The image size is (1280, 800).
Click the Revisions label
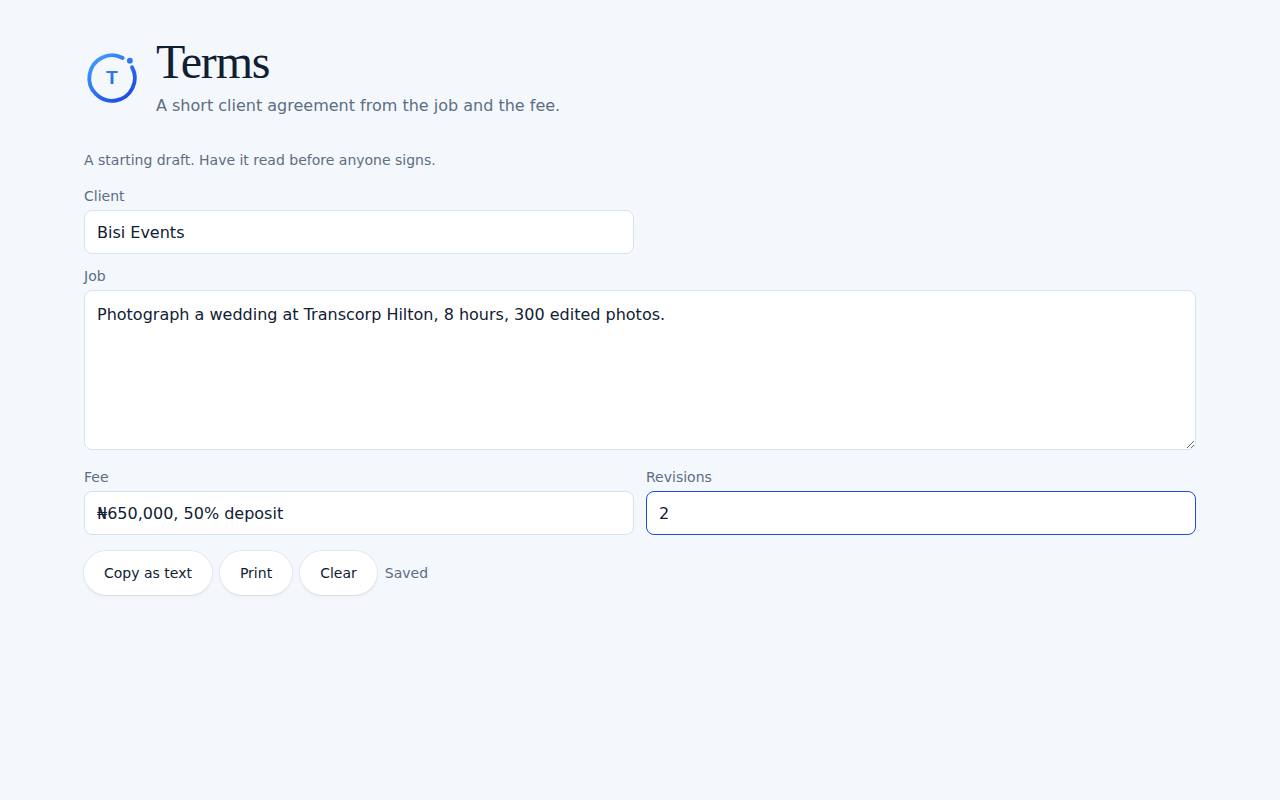(x=679, y=477)
